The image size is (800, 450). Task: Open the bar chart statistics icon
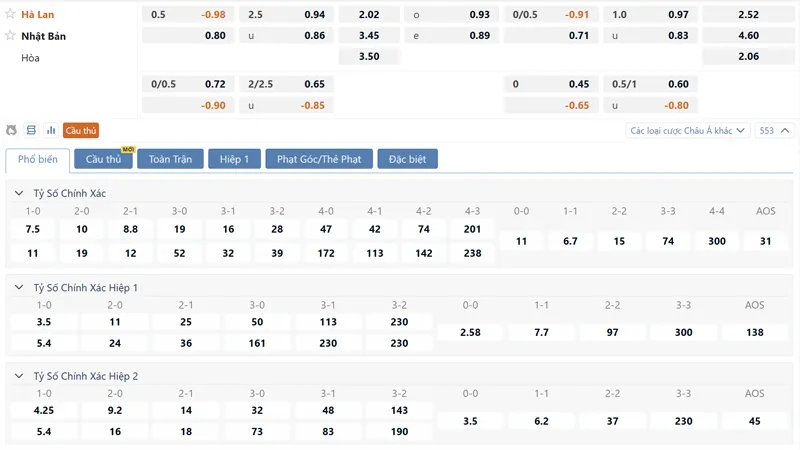coord(51,131)
